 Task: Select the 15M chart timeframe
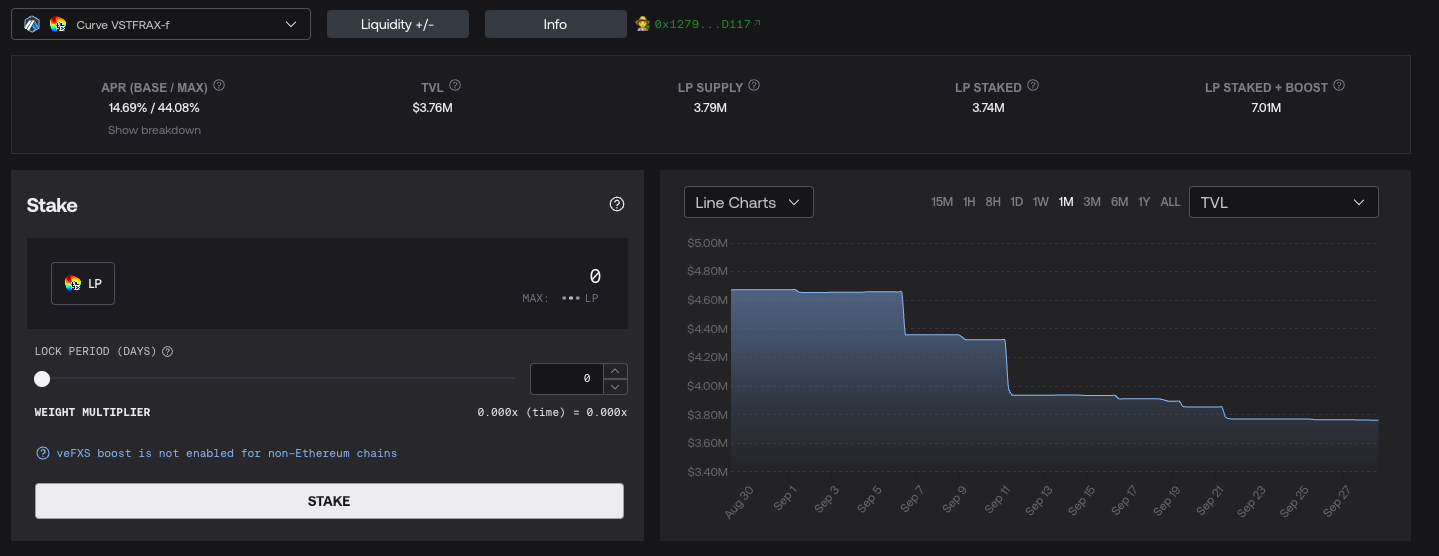coord(942,202)
